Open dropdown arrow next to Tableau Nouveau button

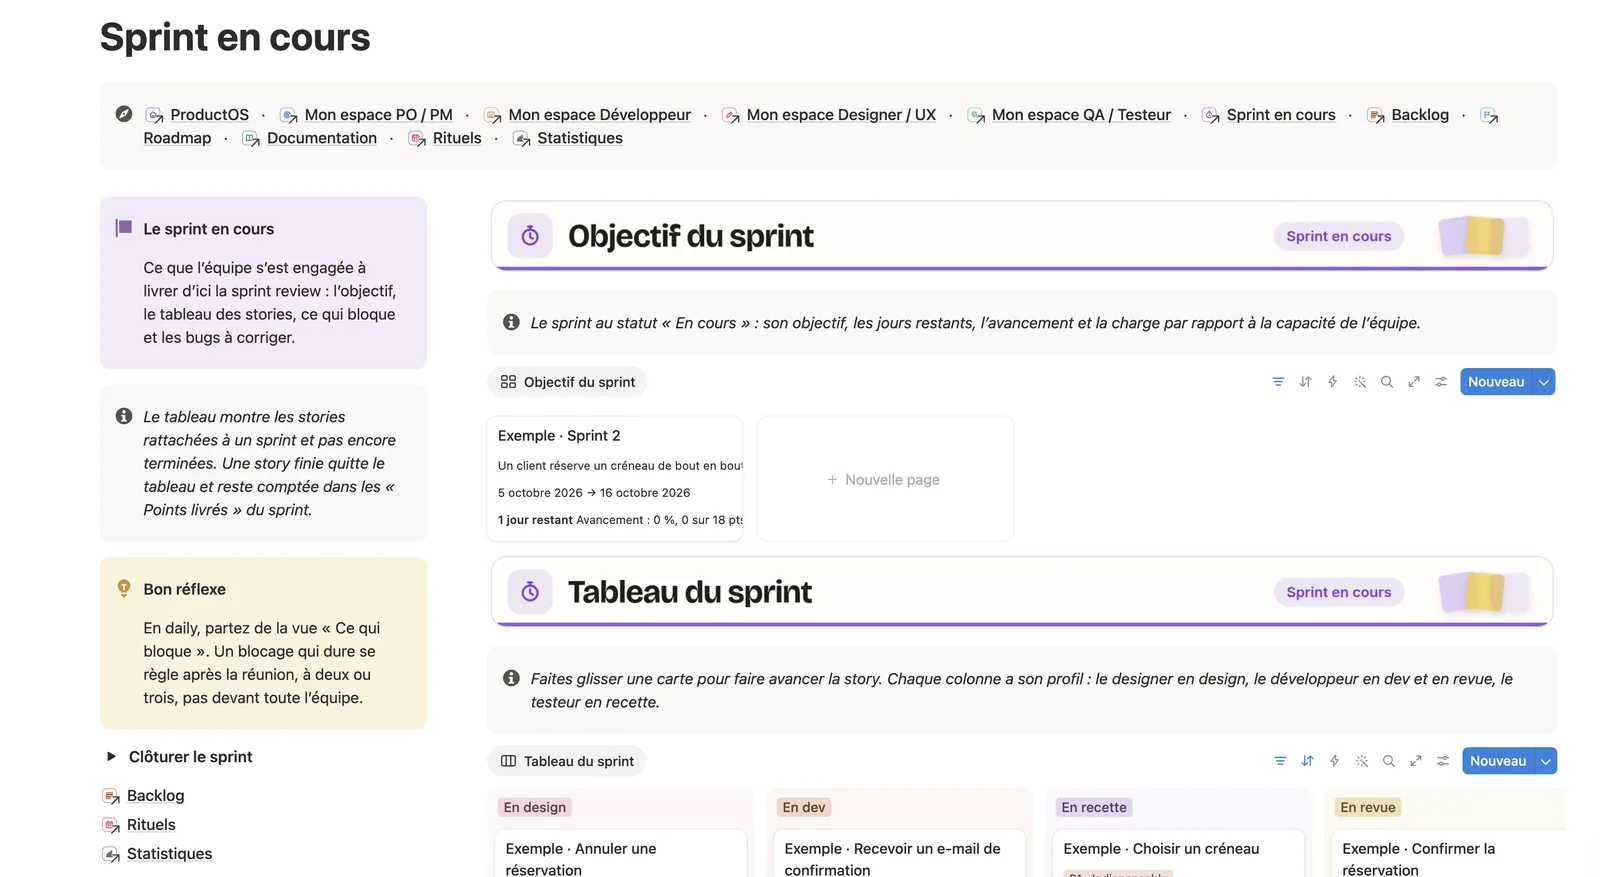coord(1546,761)
